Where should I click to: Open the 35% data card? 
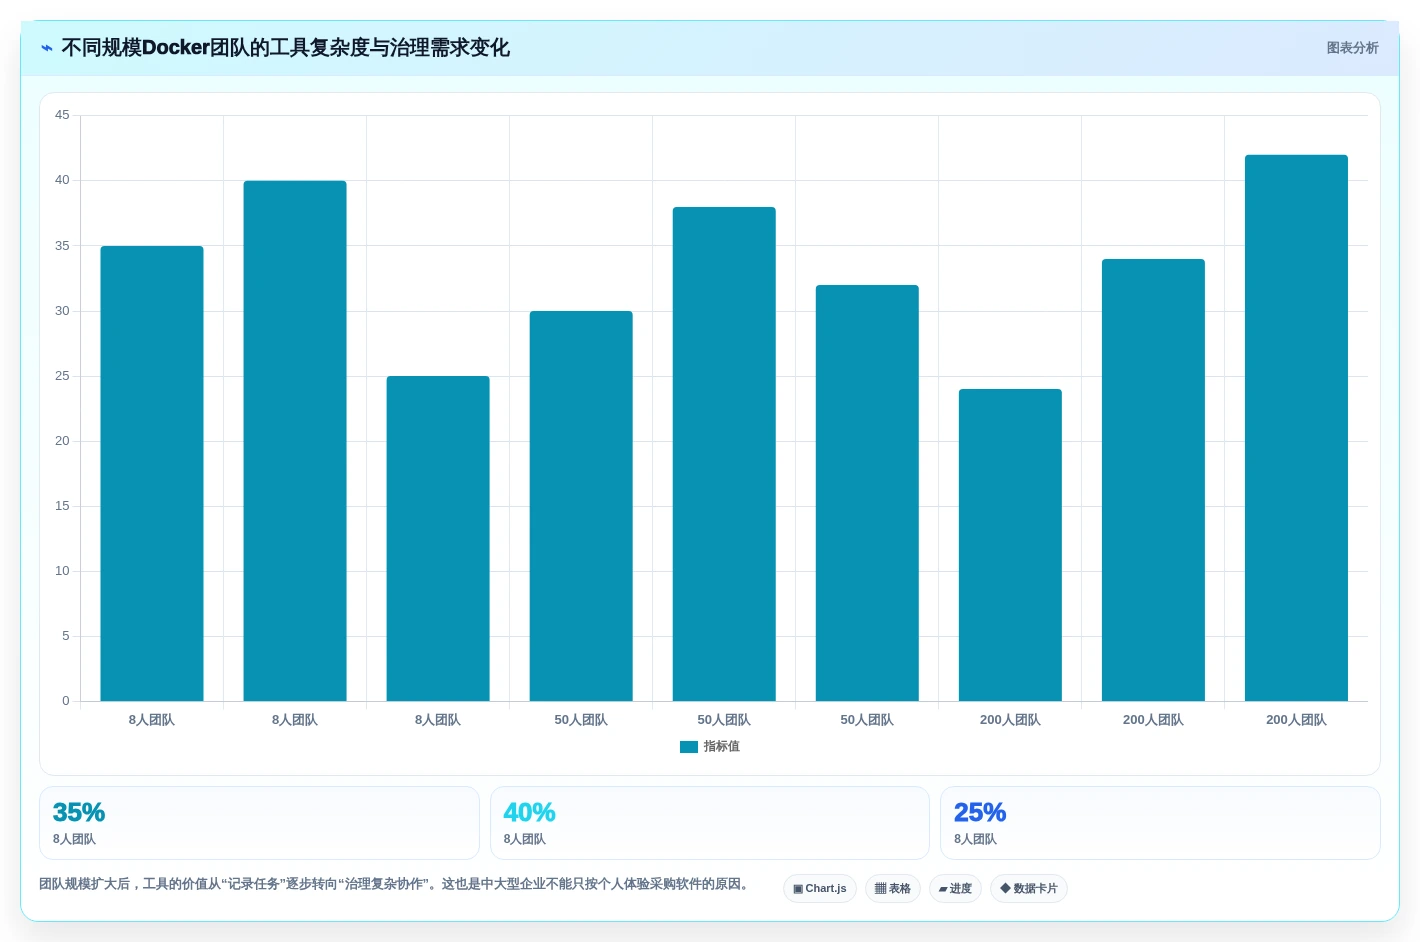pos(259,823)
